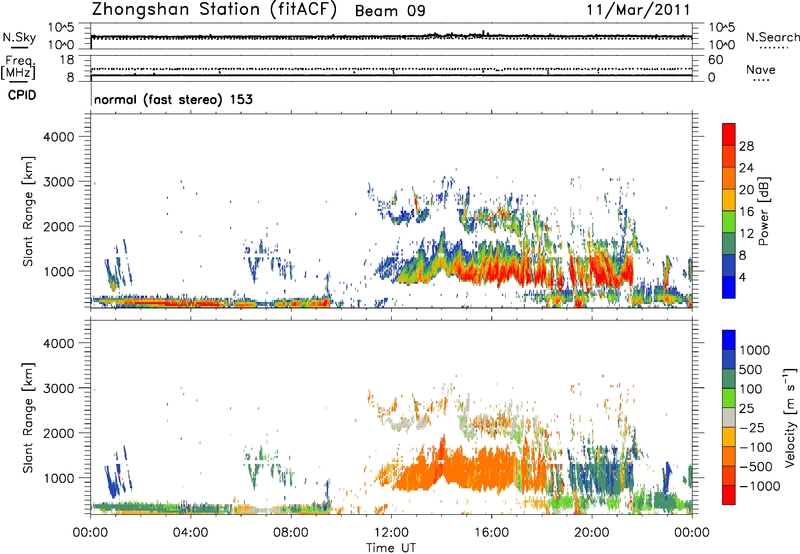Click 'Slant Range [km]' label of velocity panel
This screenshot has height=554, width=800.
28,418
